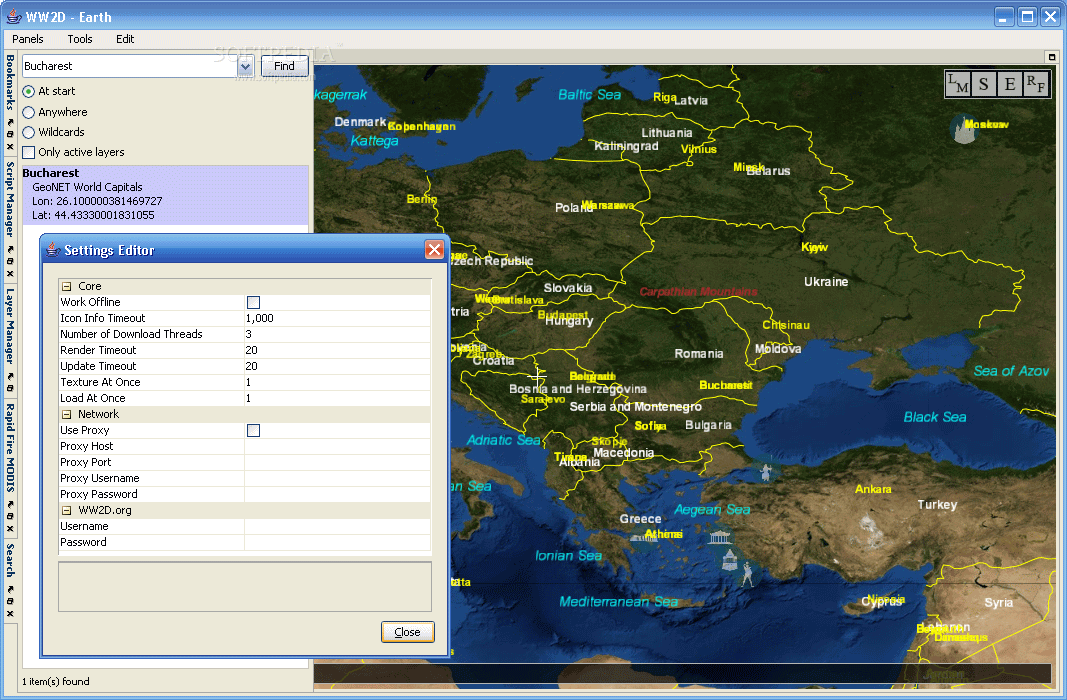Screen dimensions: 1067x700
Task: Close the Bookmarks side panel tab
Action: (10, 146)
